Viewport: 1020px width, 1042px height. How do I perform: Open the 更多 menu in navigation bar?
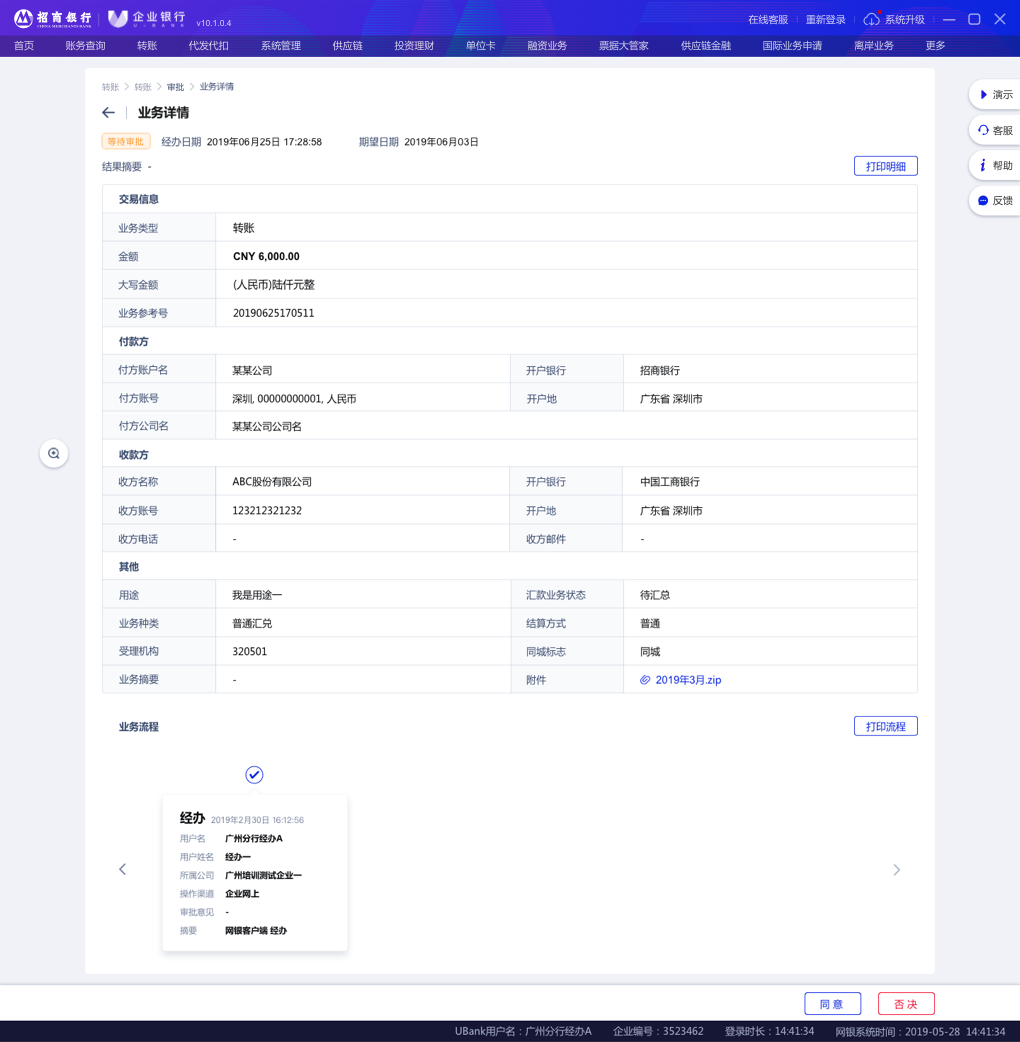click(935, 46)
